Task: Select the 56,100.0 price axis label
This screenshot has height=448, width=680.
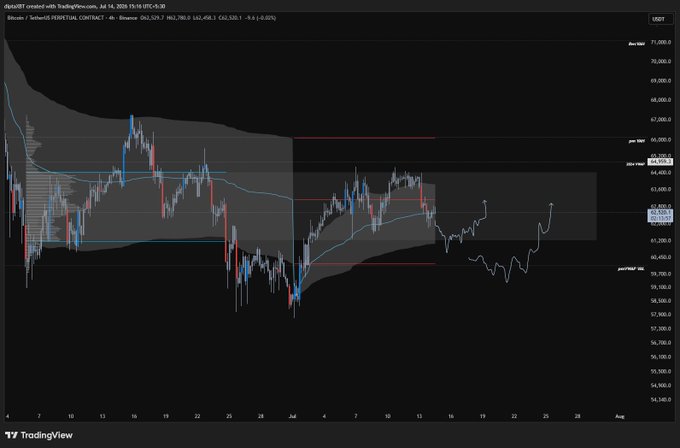Action: point(660,357)
